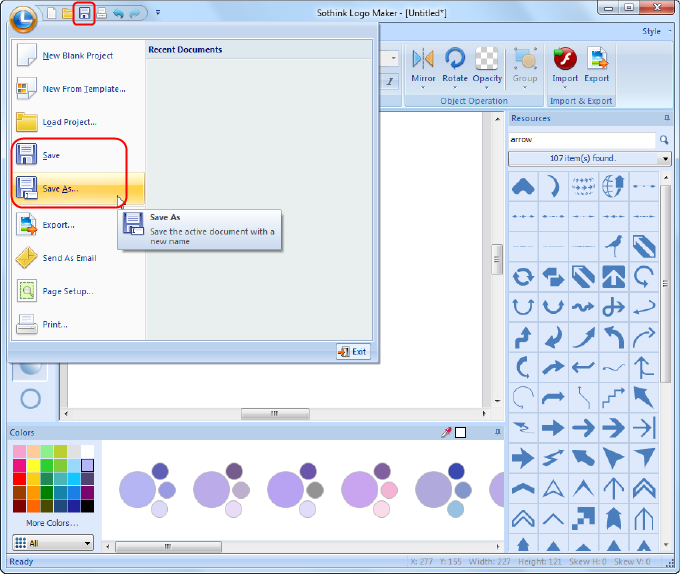
Task: Click the Rotate tool in the ribbon
Action: point(454,65)
